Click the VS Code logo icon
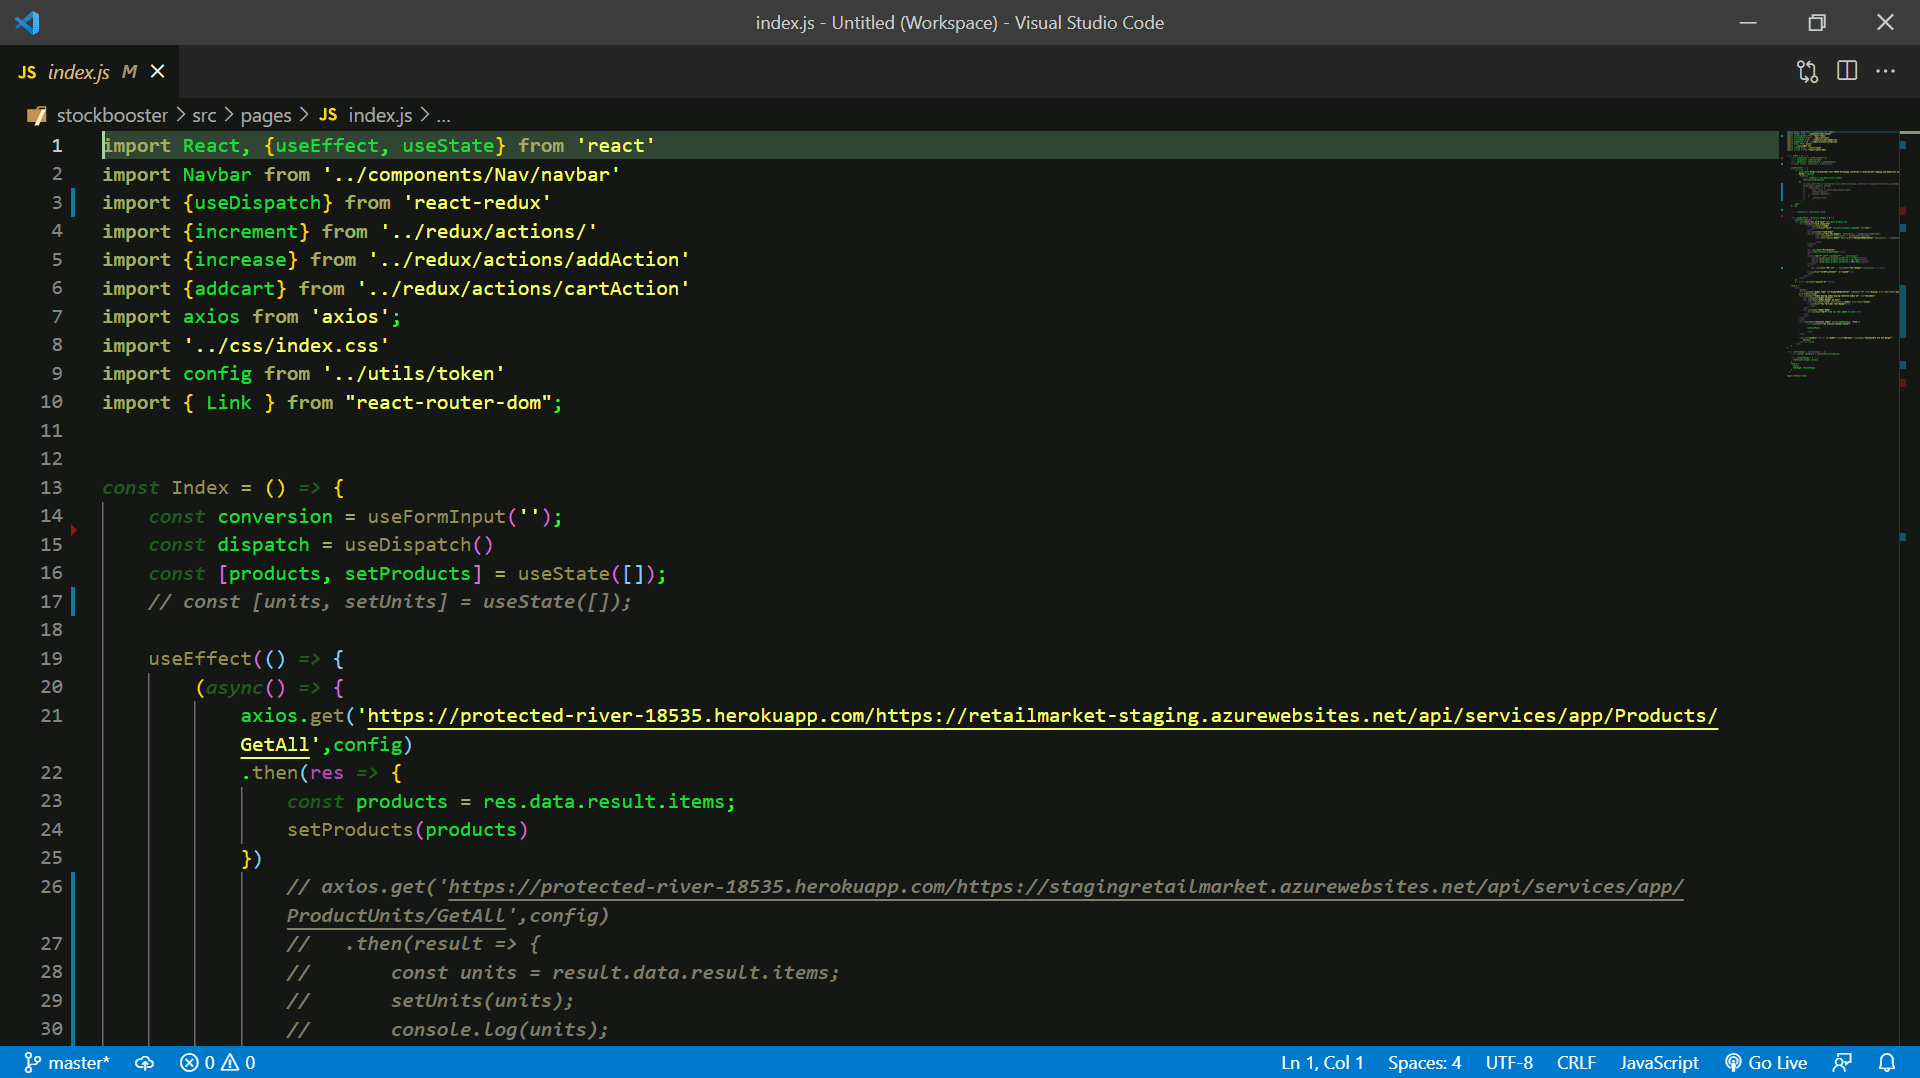This screenshot has width=1920, height=1078. pyautogui.click(x=27, y=22)
